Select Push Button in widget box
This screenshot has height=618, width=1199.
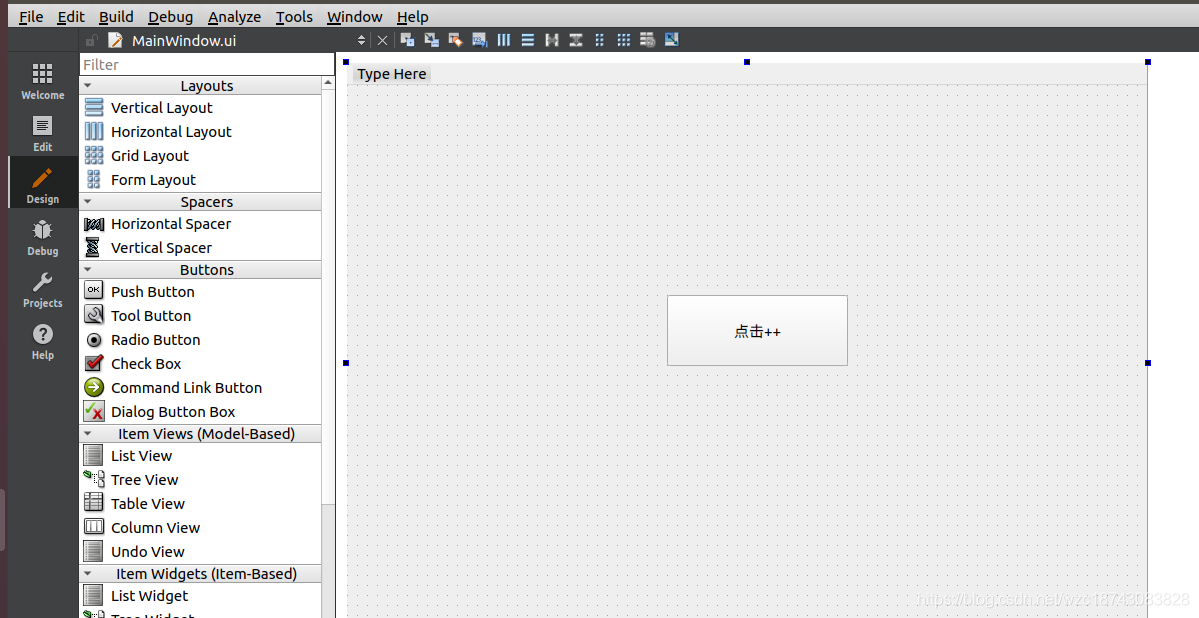[x=200, y=291]
